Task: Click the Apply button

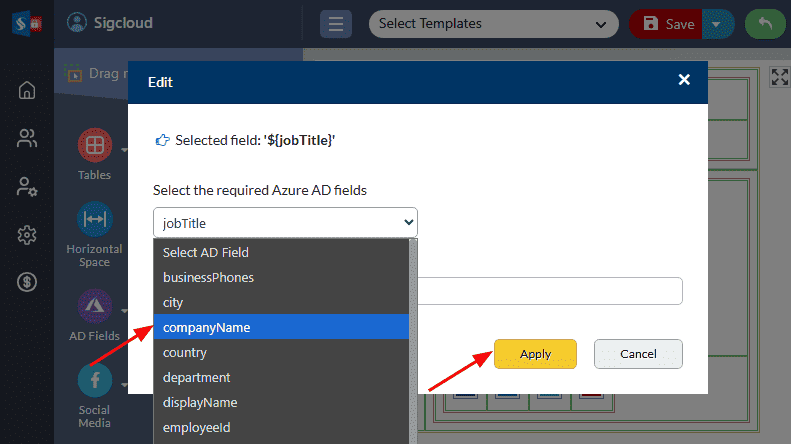Action: (535, 354)
